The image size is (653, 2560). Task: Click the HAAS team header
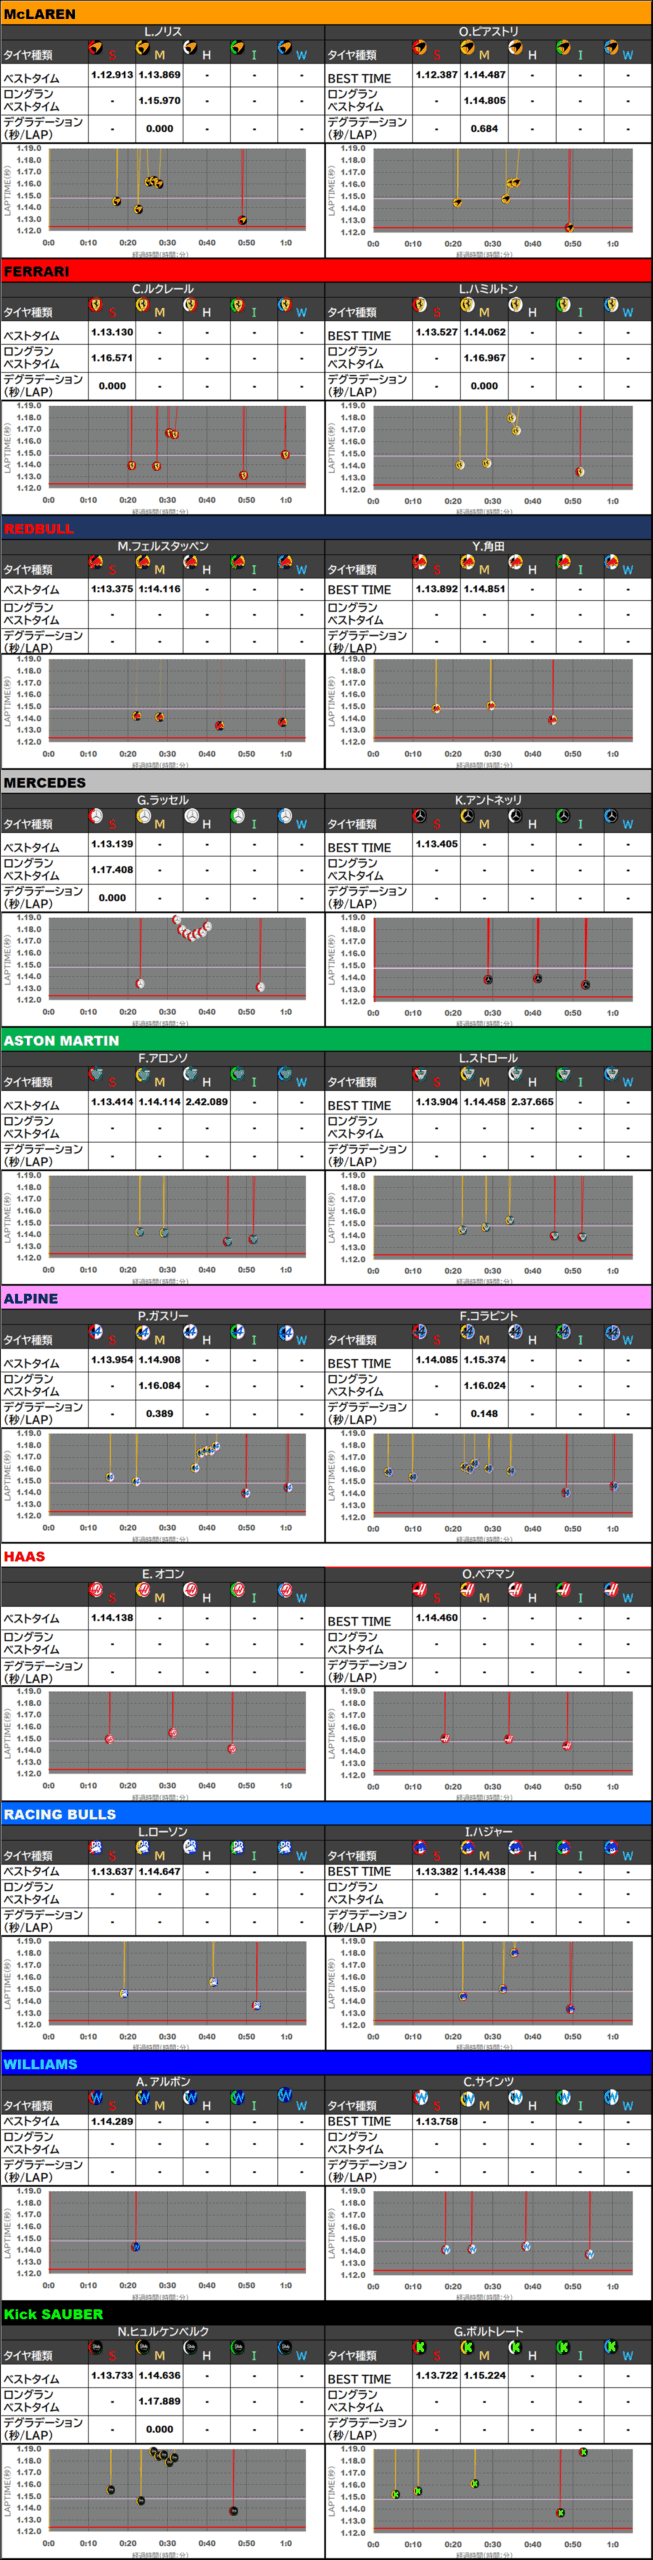[x=326, y=1556]
